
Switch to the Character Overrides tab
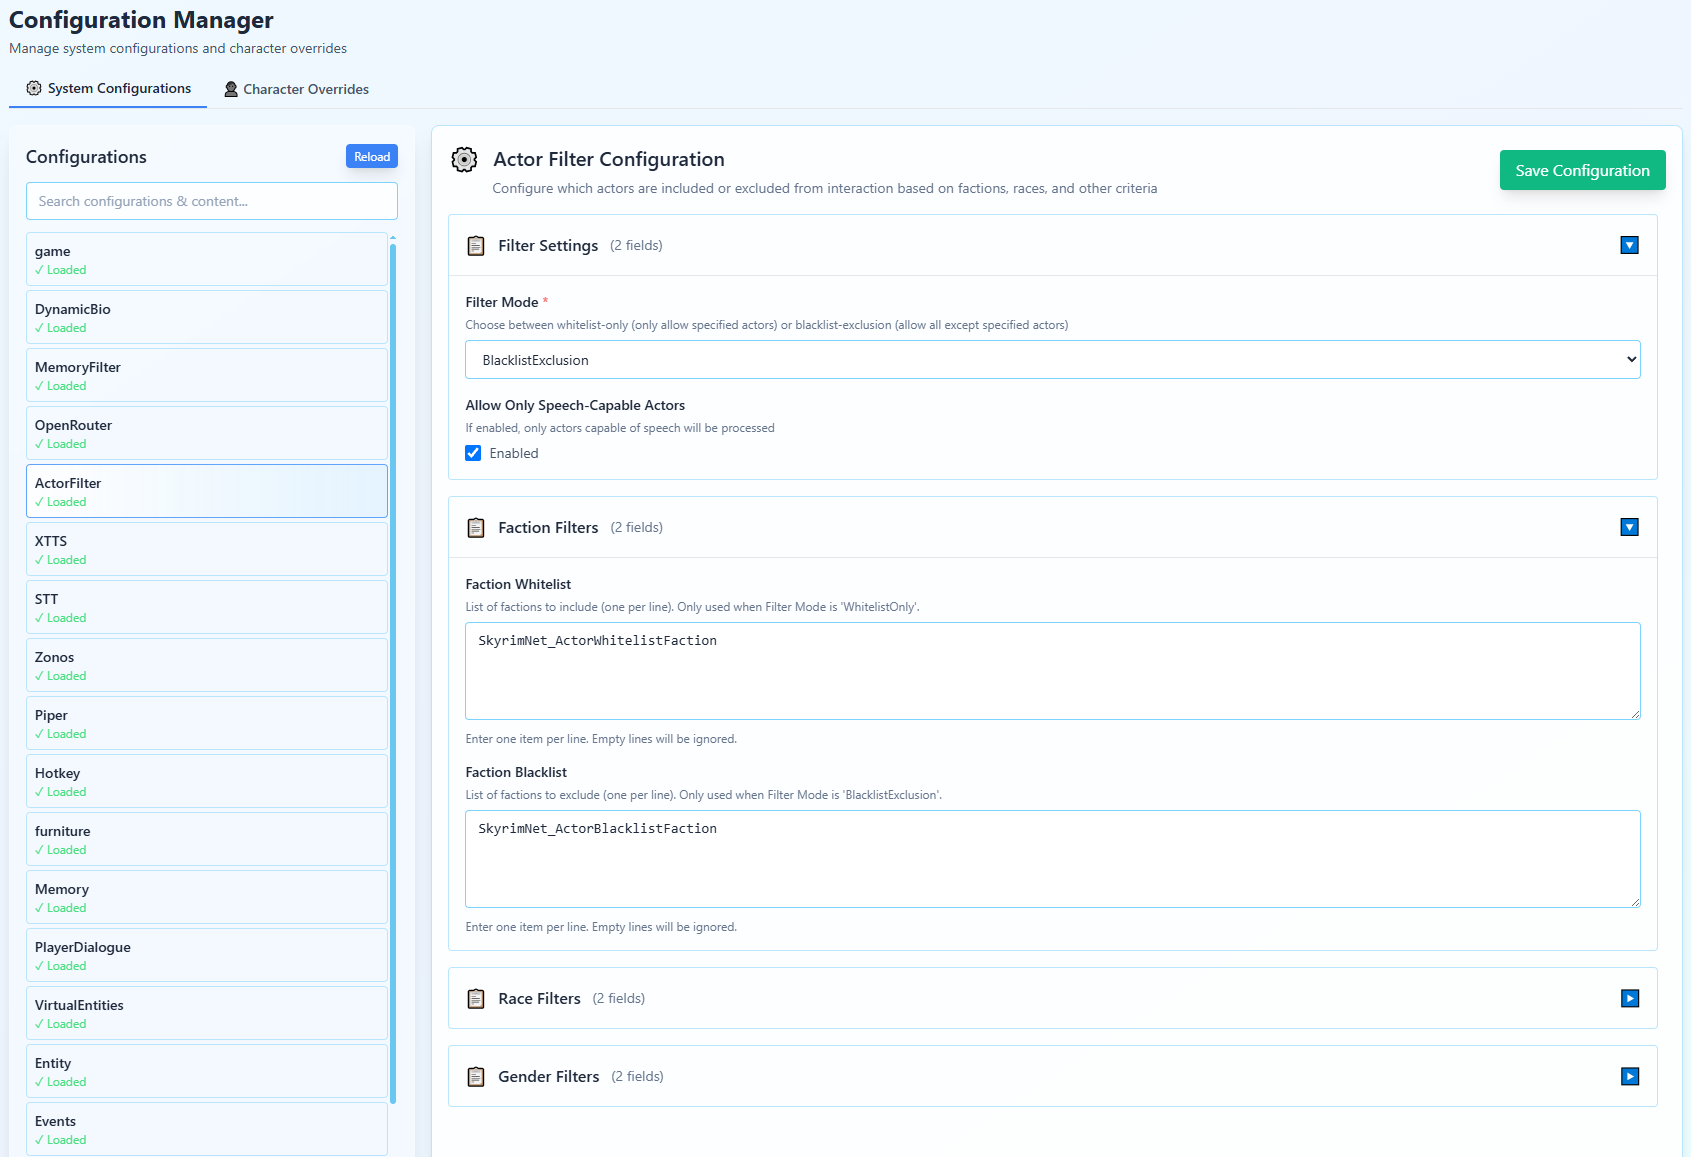[x=296, y=89]
